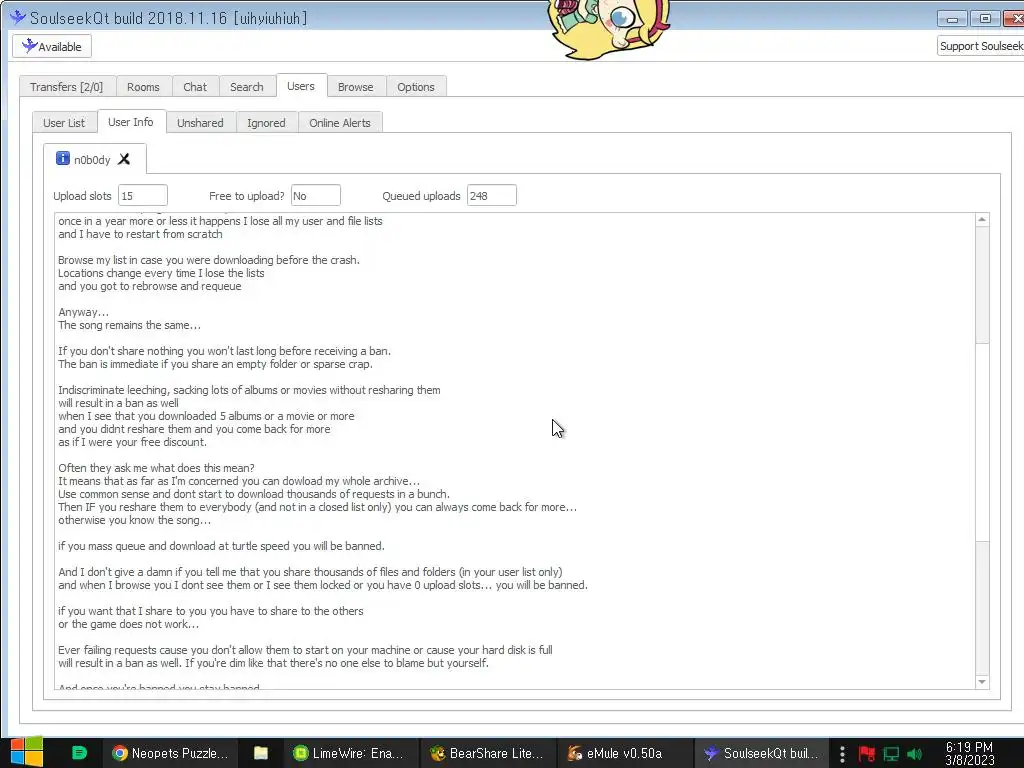Open the Ignored sub-tab
This screenshot has width=1024, height=768.
click(x=266, y=123)
